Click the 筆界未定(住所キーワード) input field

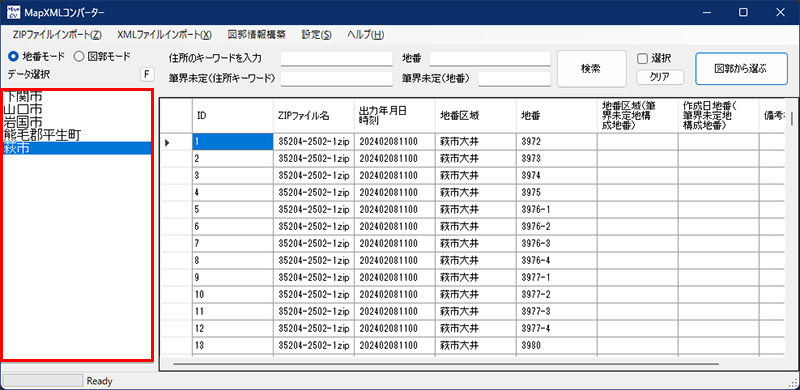point(337,79)
